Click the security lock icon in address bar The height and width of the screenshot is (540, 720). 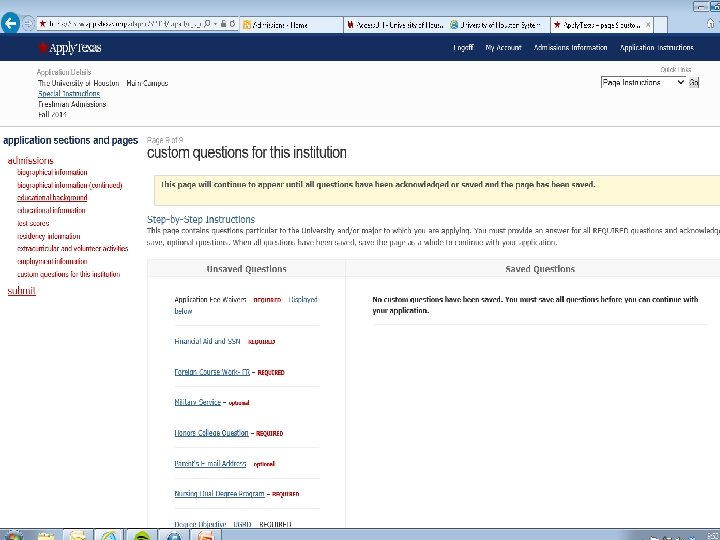(223, 23)
